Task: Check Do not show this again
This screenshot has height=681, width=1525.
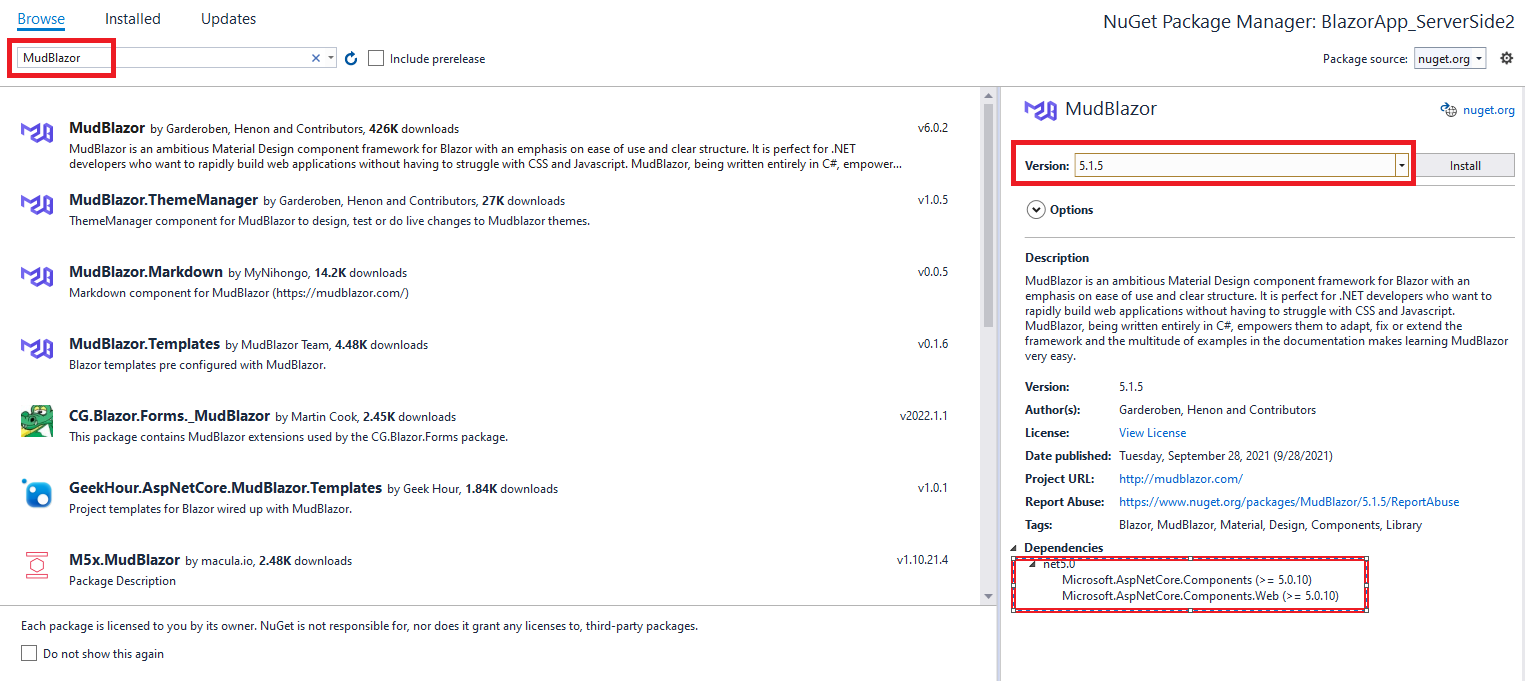Action: pos(29,653)
